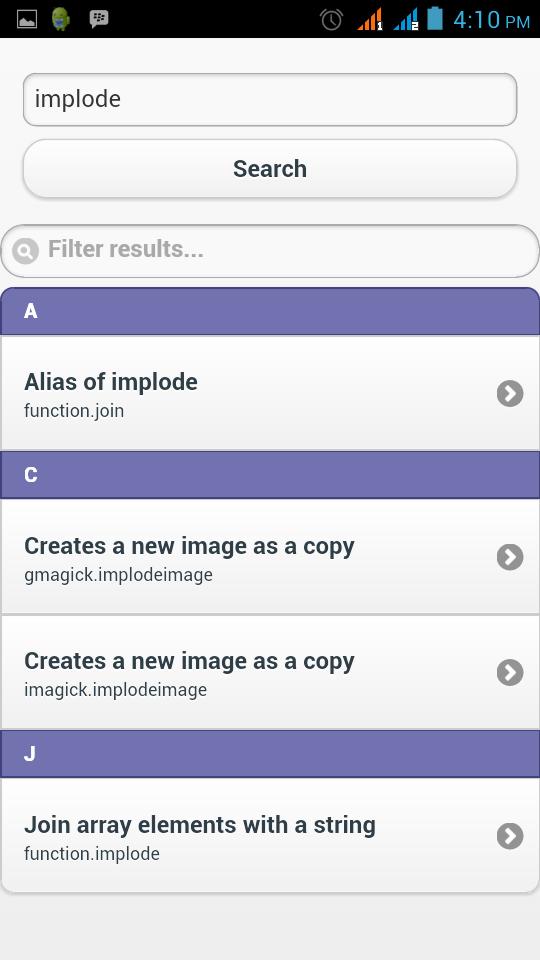Select the J section header

point(270,754)
